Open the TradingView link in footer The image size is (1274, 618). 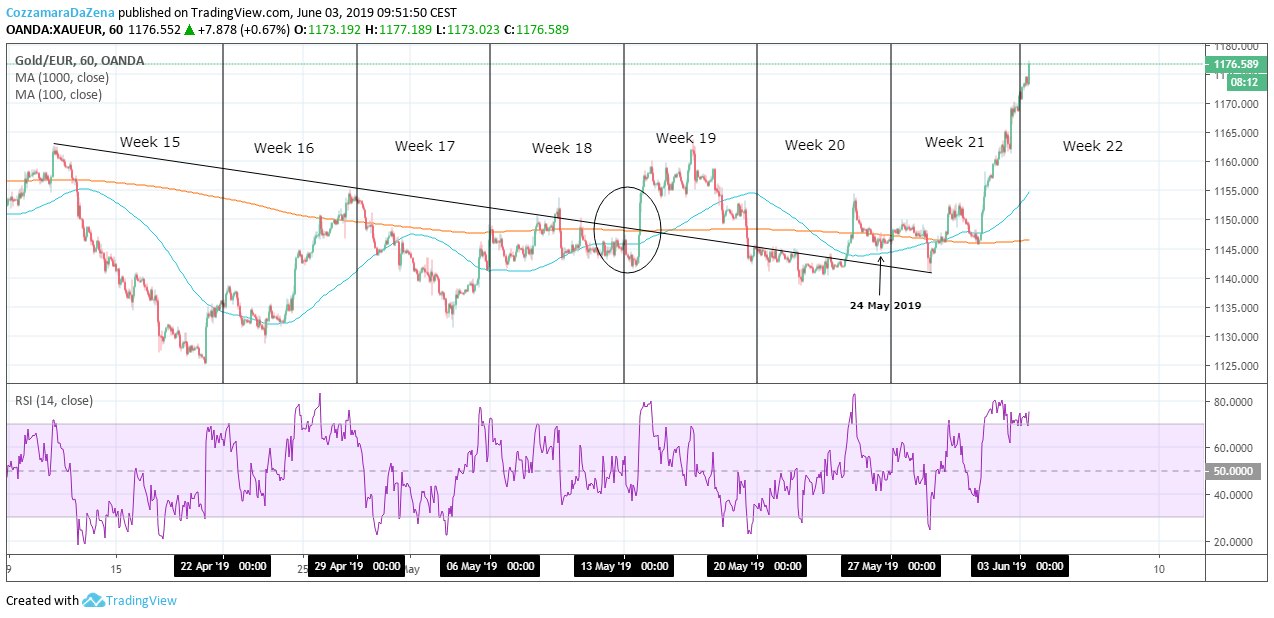142,600
